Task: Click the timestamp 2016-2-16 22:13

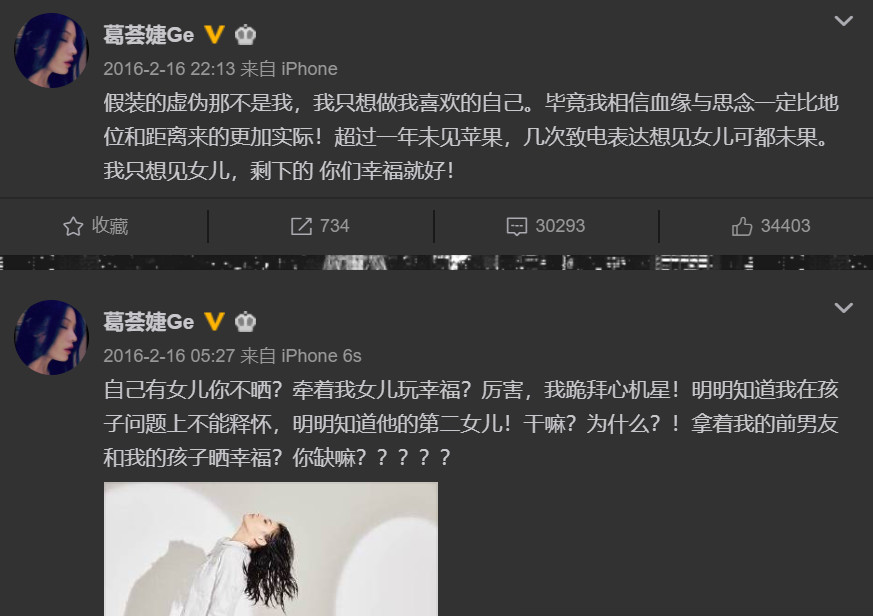Action: (169, 69)
